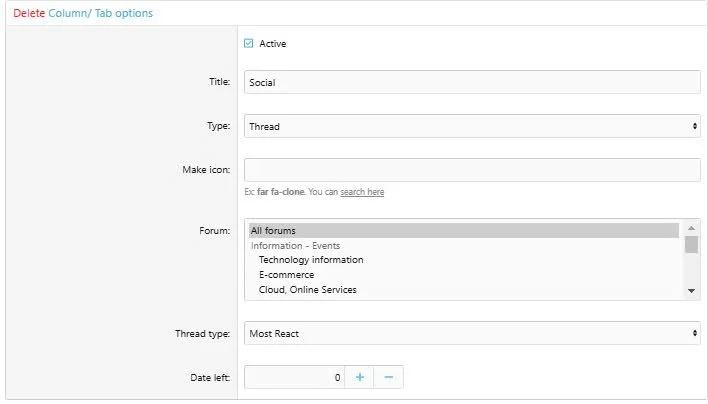Increase Date left with plus button

360,377
